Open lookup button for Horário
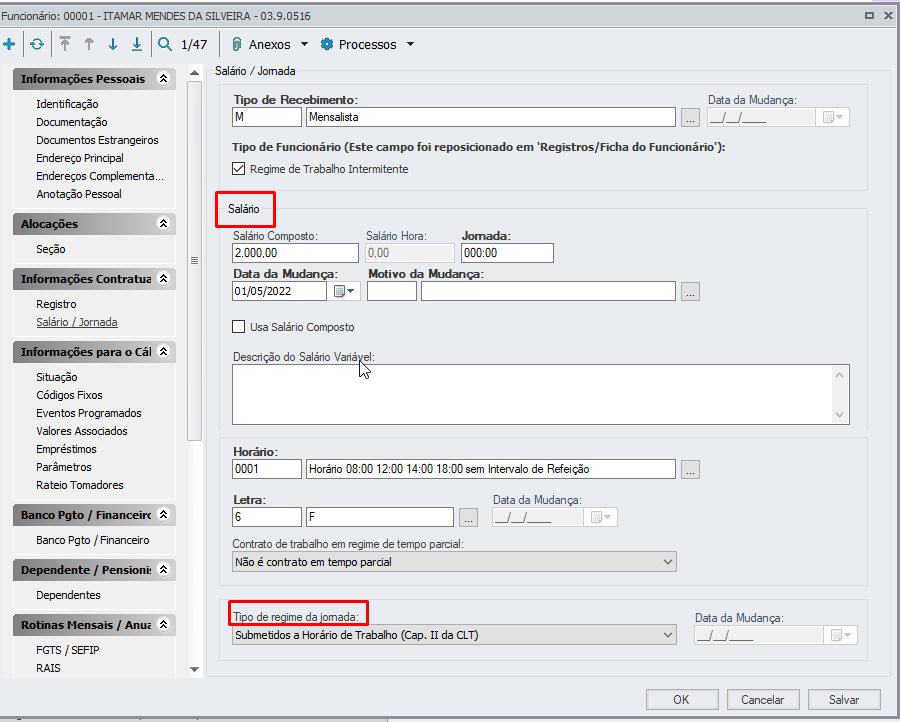This screenshot has height=722, width=900. coord(690,469)
